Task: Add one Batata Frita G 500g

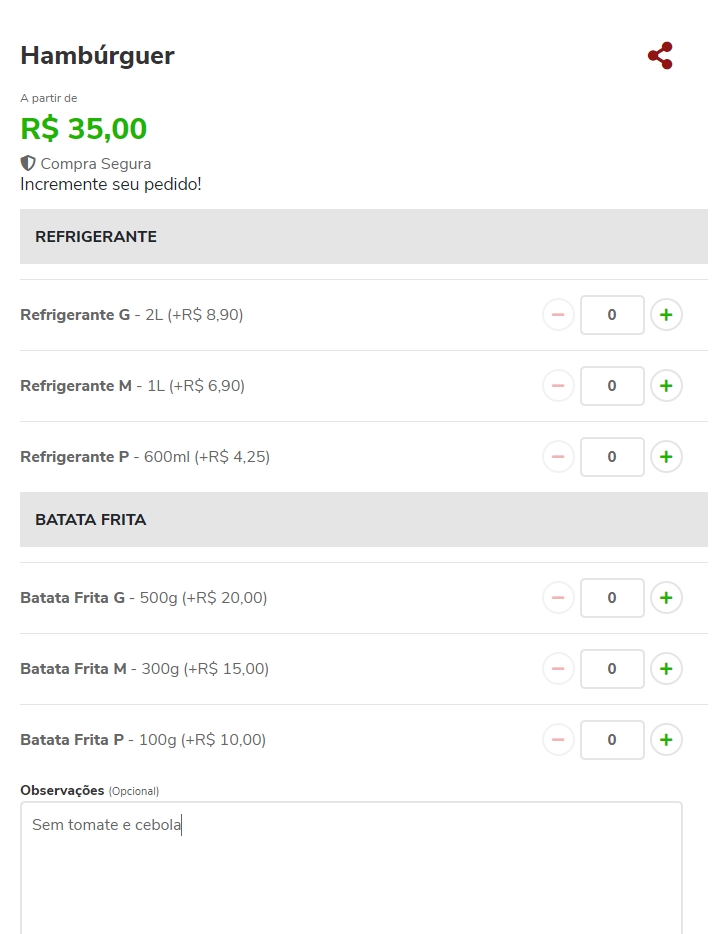Action: tap(666, 598)
